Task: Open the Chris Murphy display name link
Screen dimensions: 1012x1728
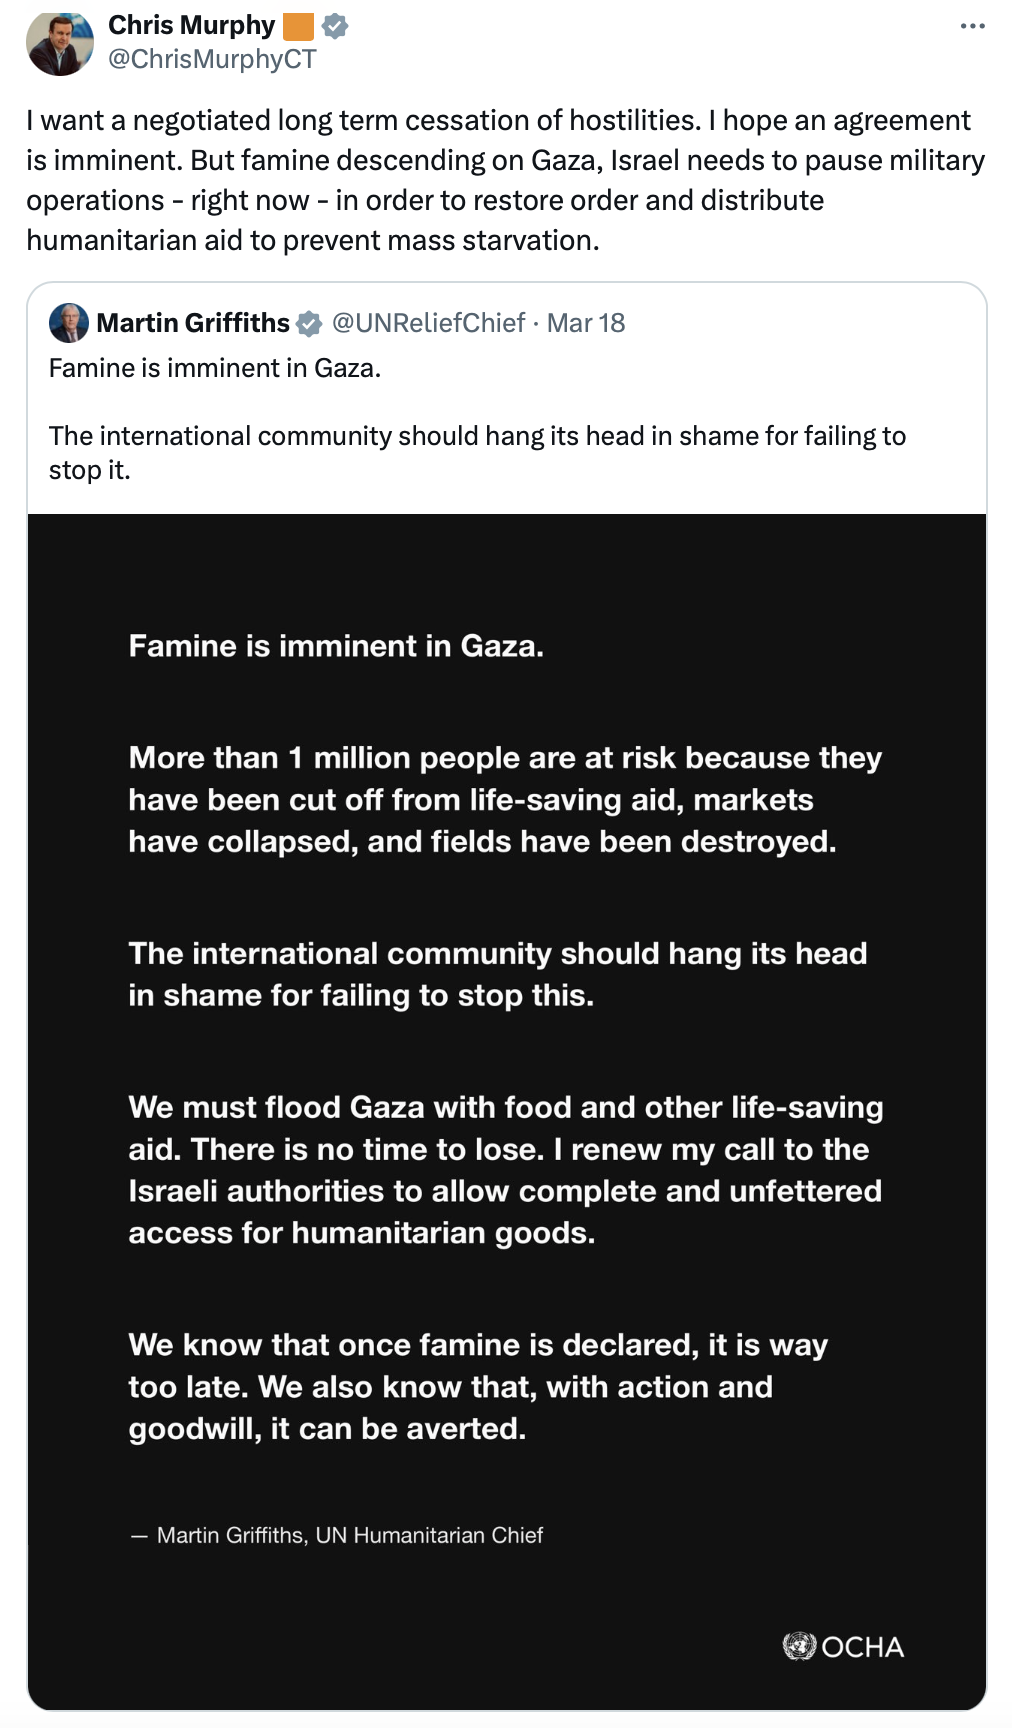Action: tap(191, 25)
